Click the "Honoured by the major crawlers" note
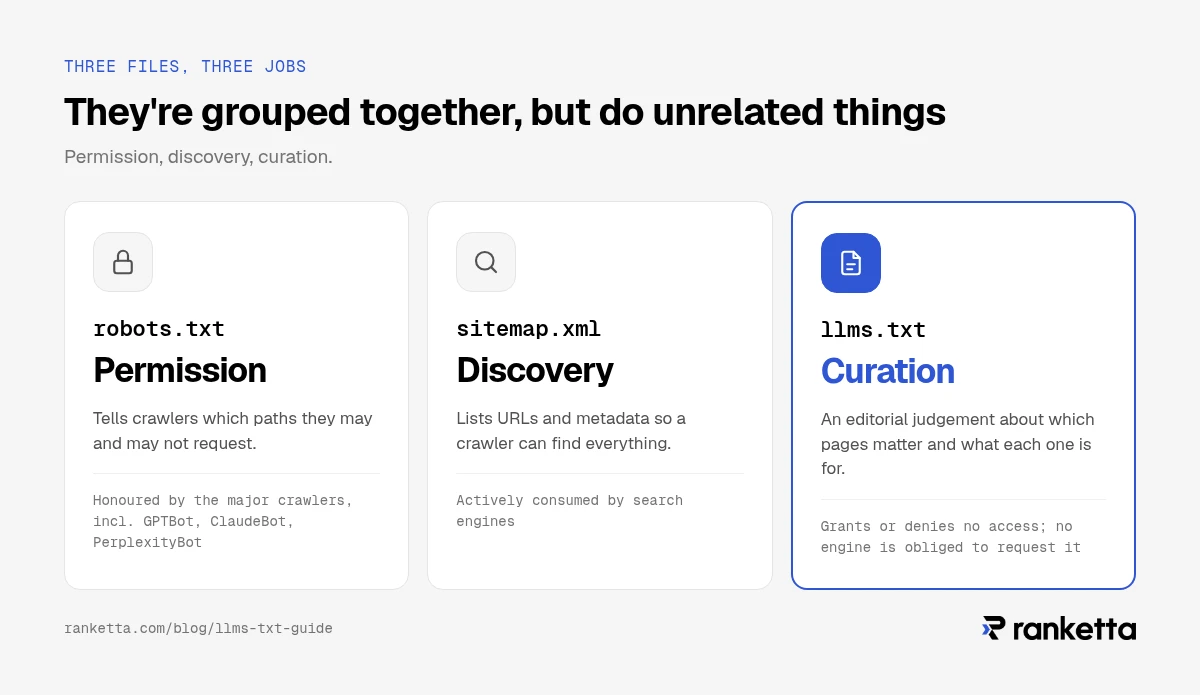 223,521
